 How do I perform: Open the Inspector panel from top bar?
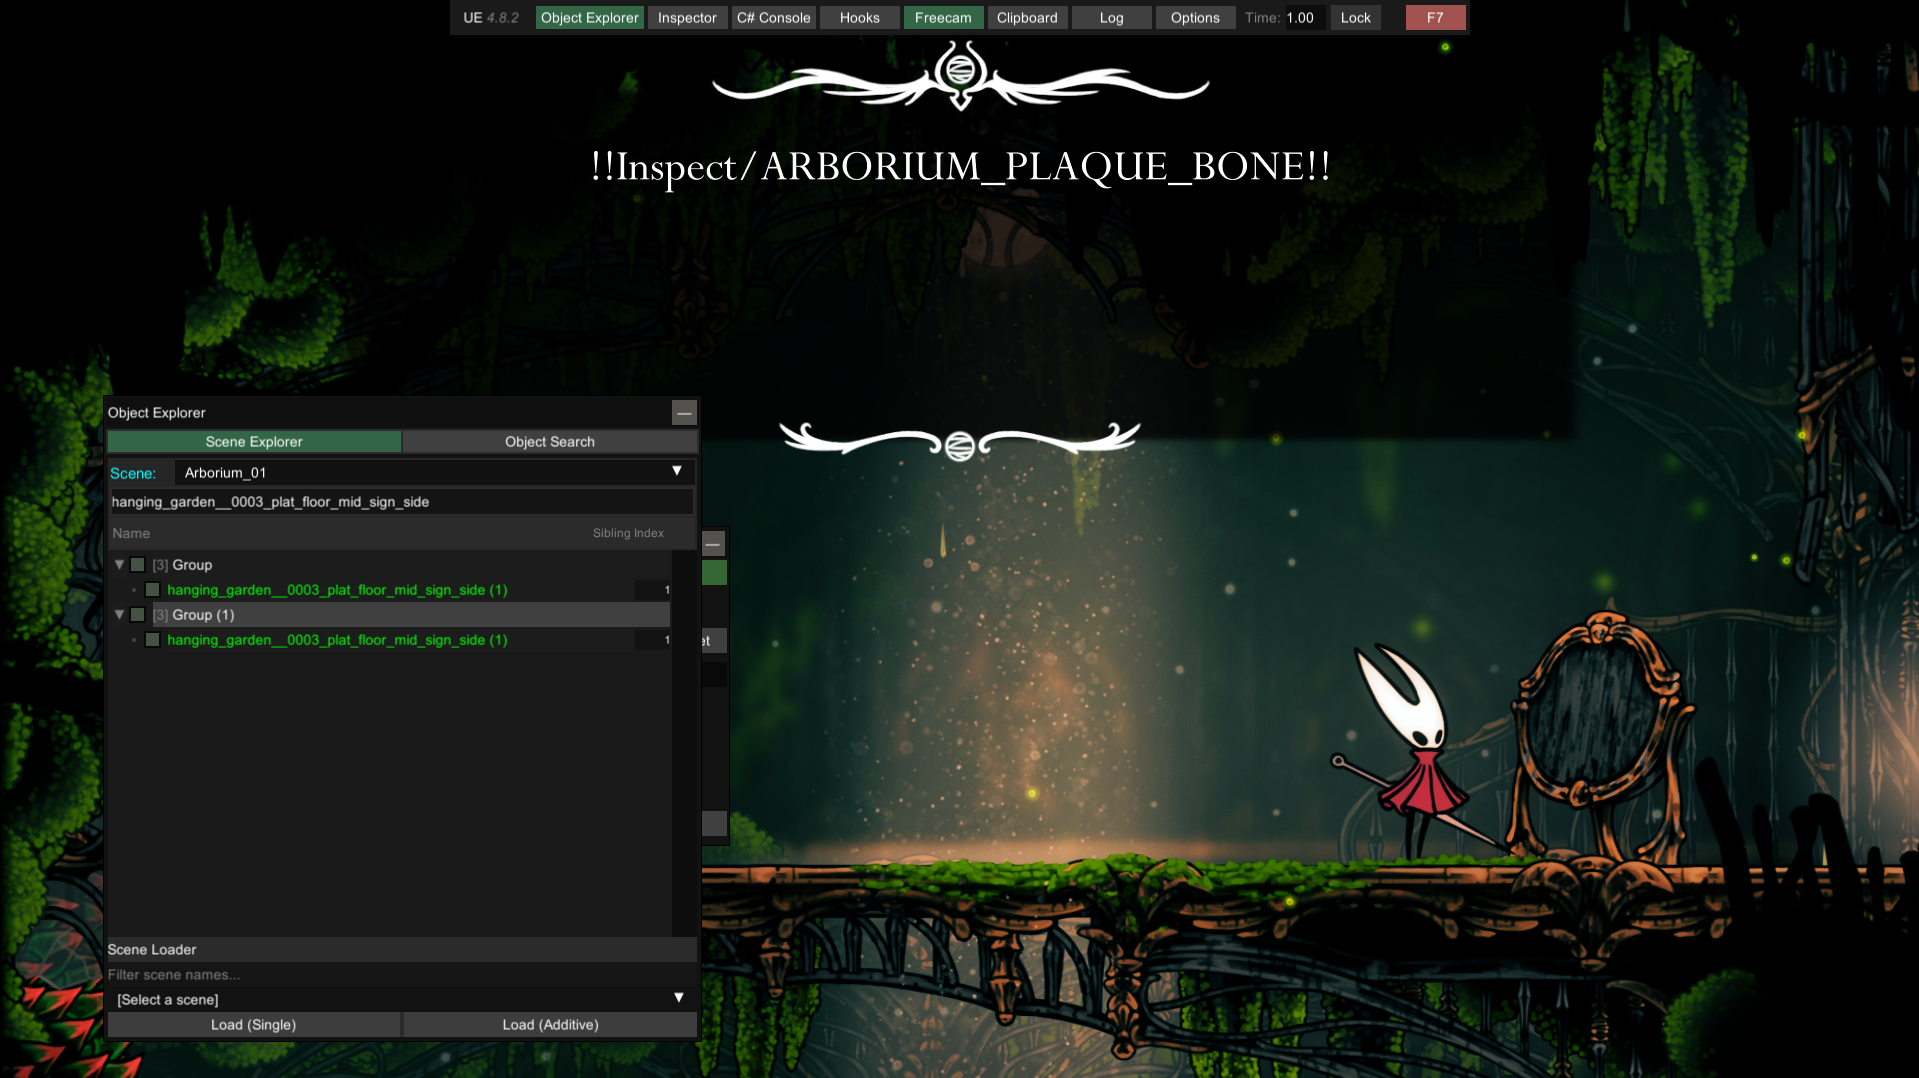tap(687, 18)
